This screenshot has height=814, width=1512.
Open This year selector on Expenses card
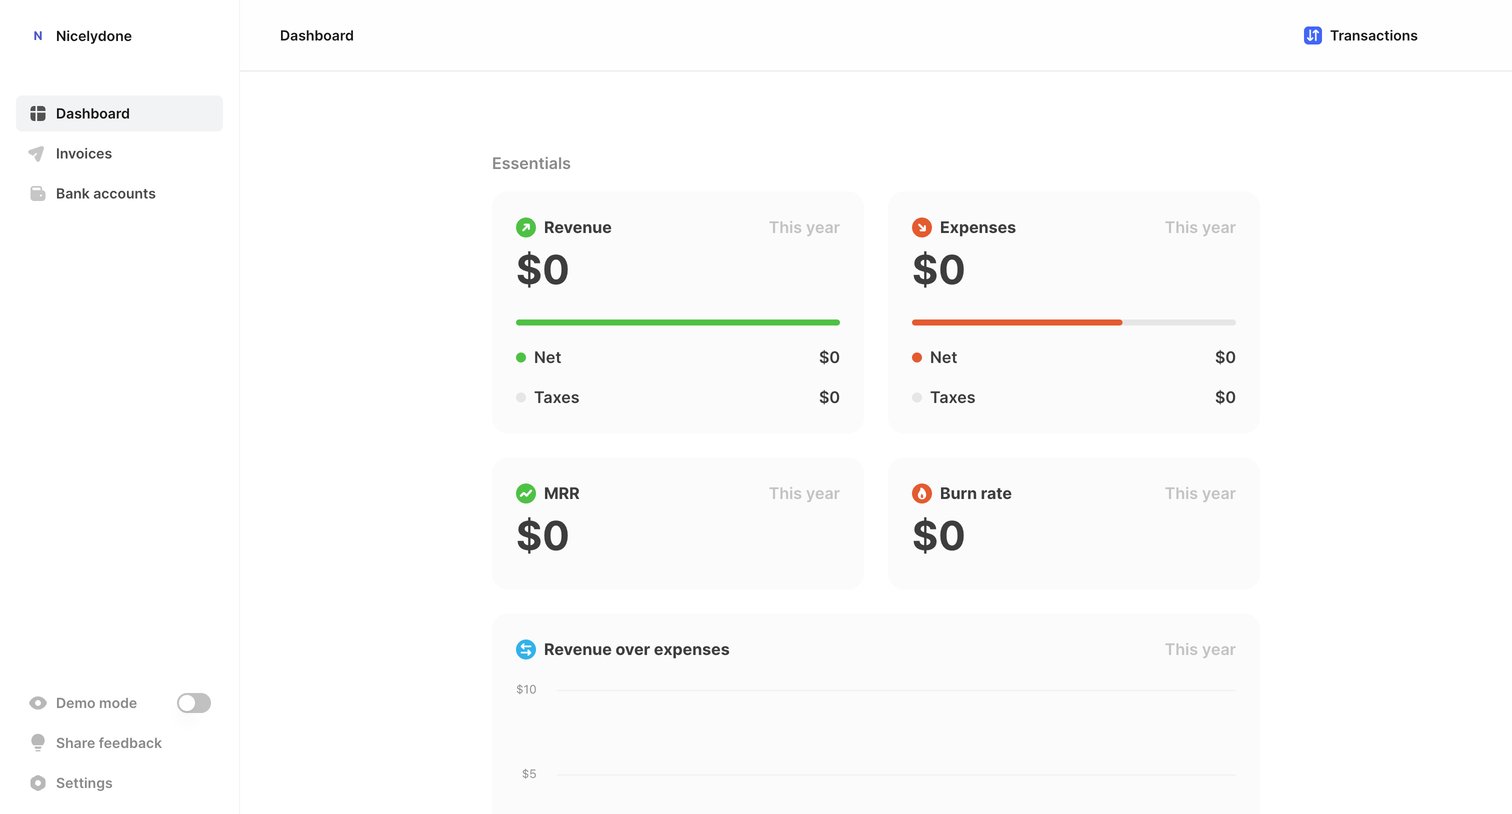[x=1200, y=228]
